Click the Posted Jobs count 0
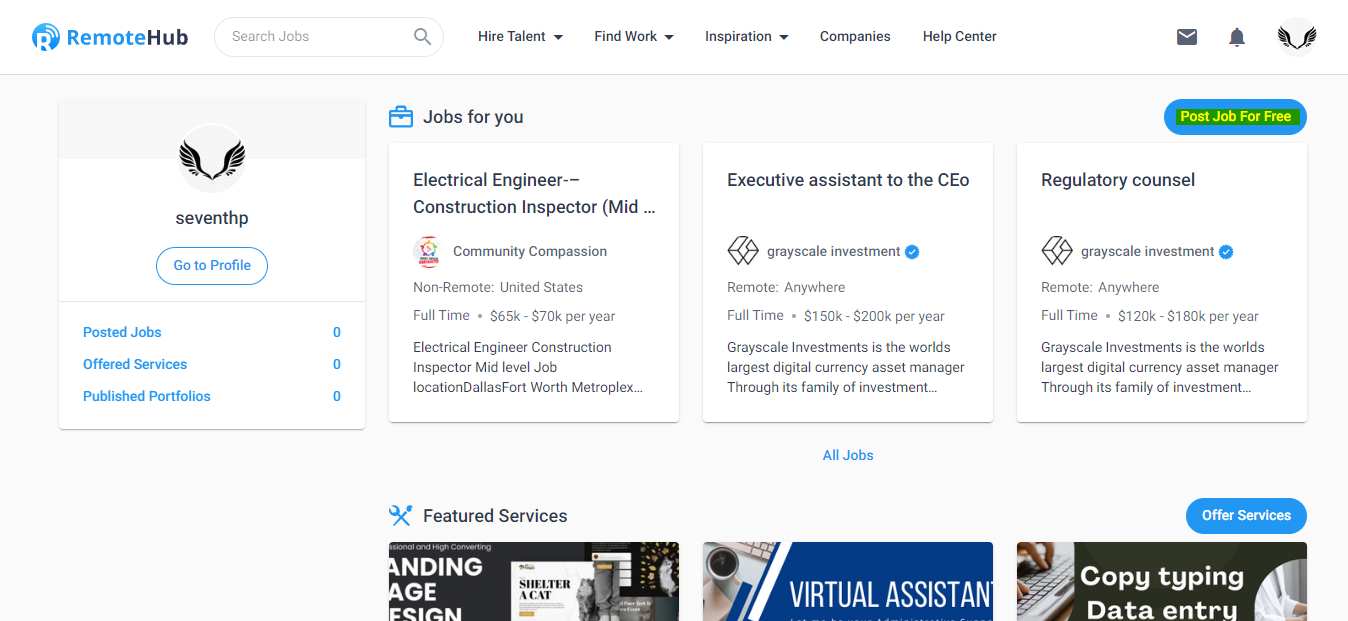1348x621 pixels. click(x=337, y=332)
